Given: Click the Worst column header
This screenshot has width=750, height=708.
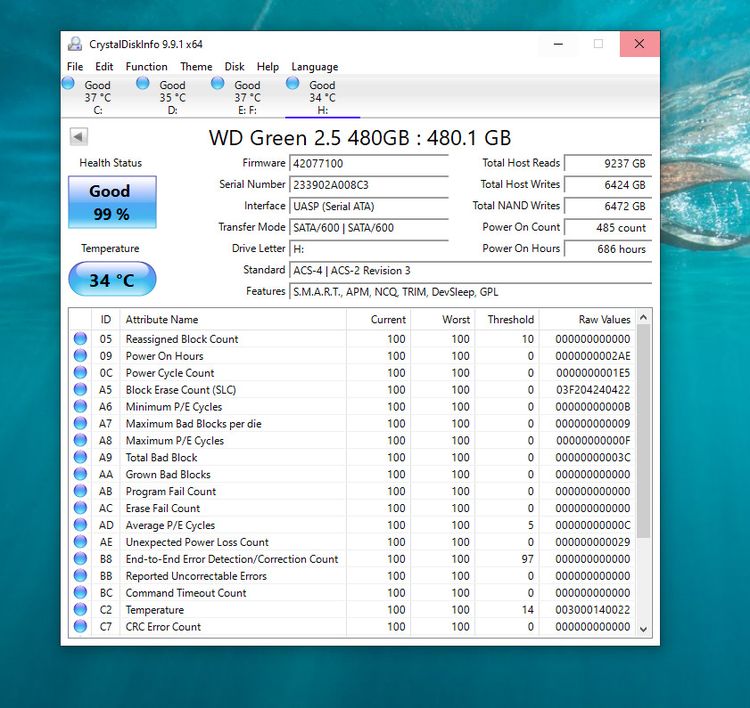Looking at the screenshot, I should click(x=443, y=320).
